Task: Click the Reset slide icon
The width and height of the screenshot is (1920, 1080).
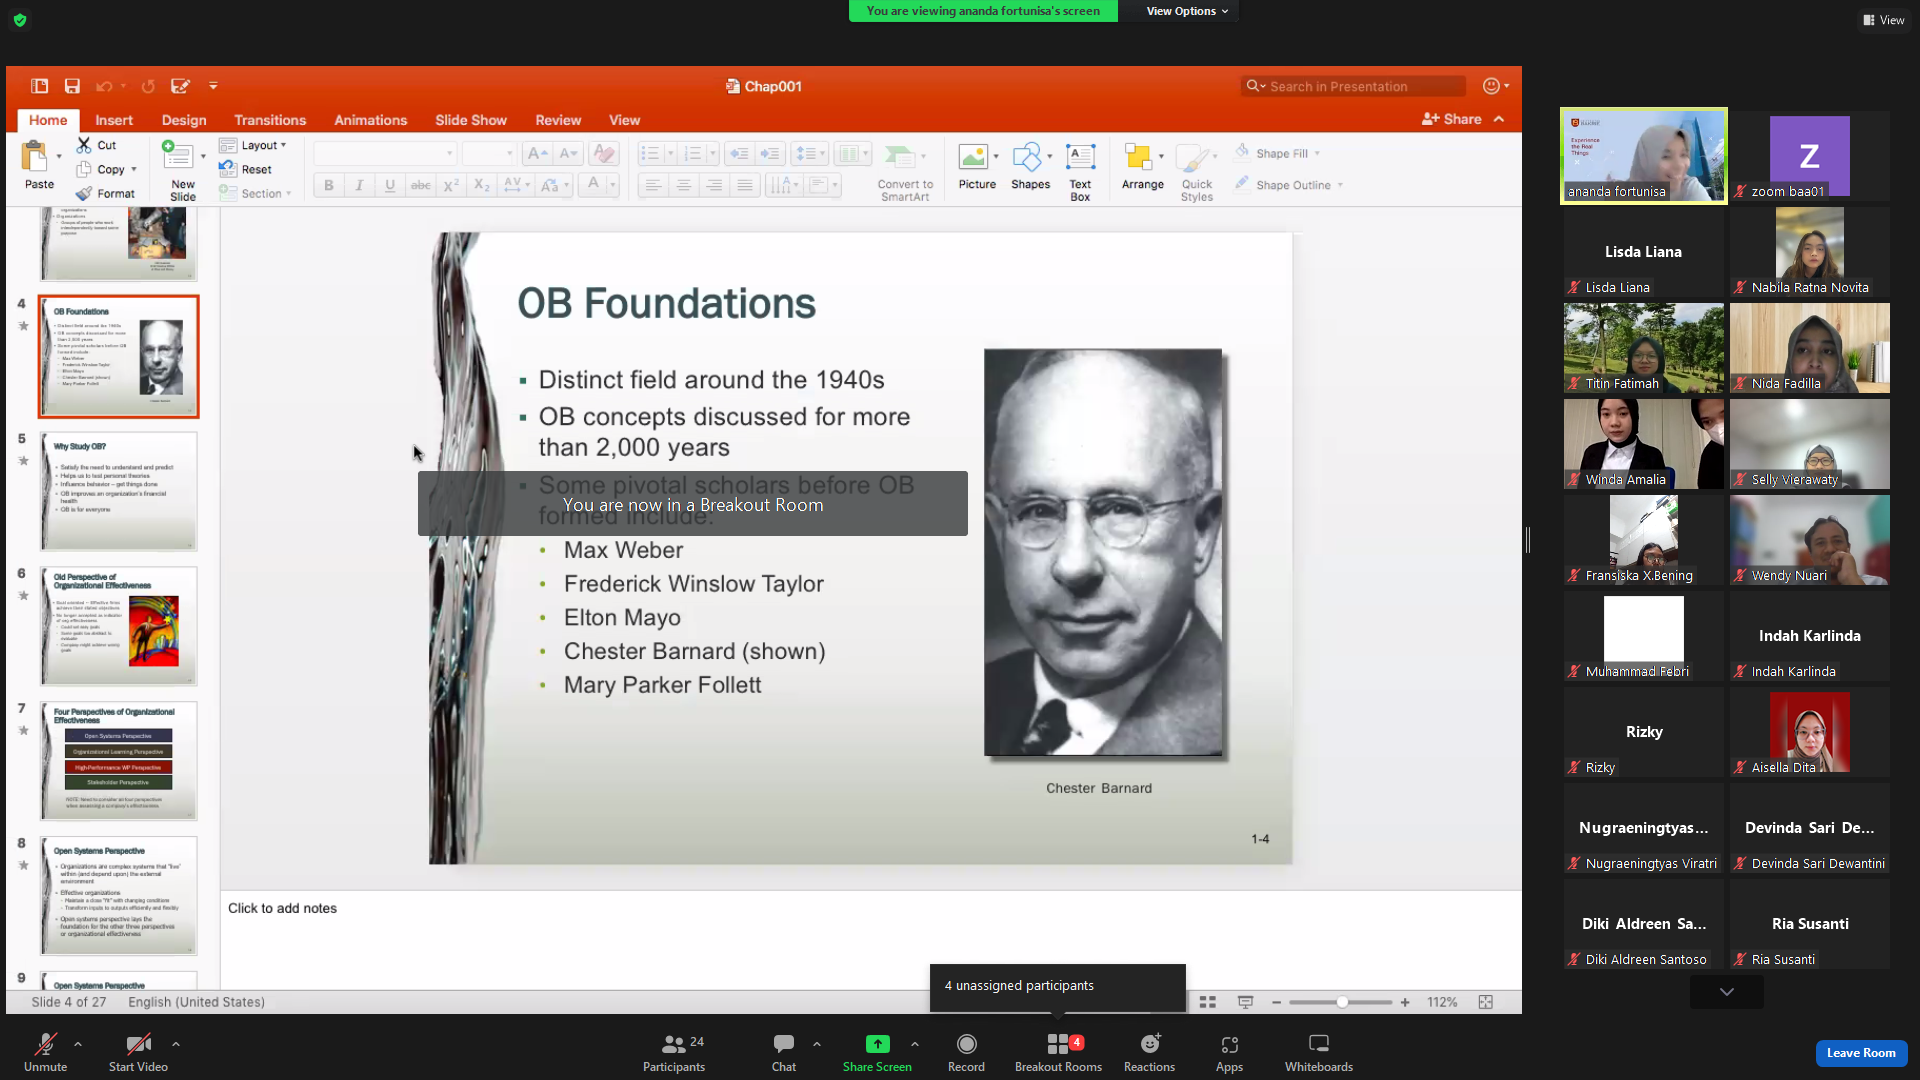Action: tap(228, 169)
